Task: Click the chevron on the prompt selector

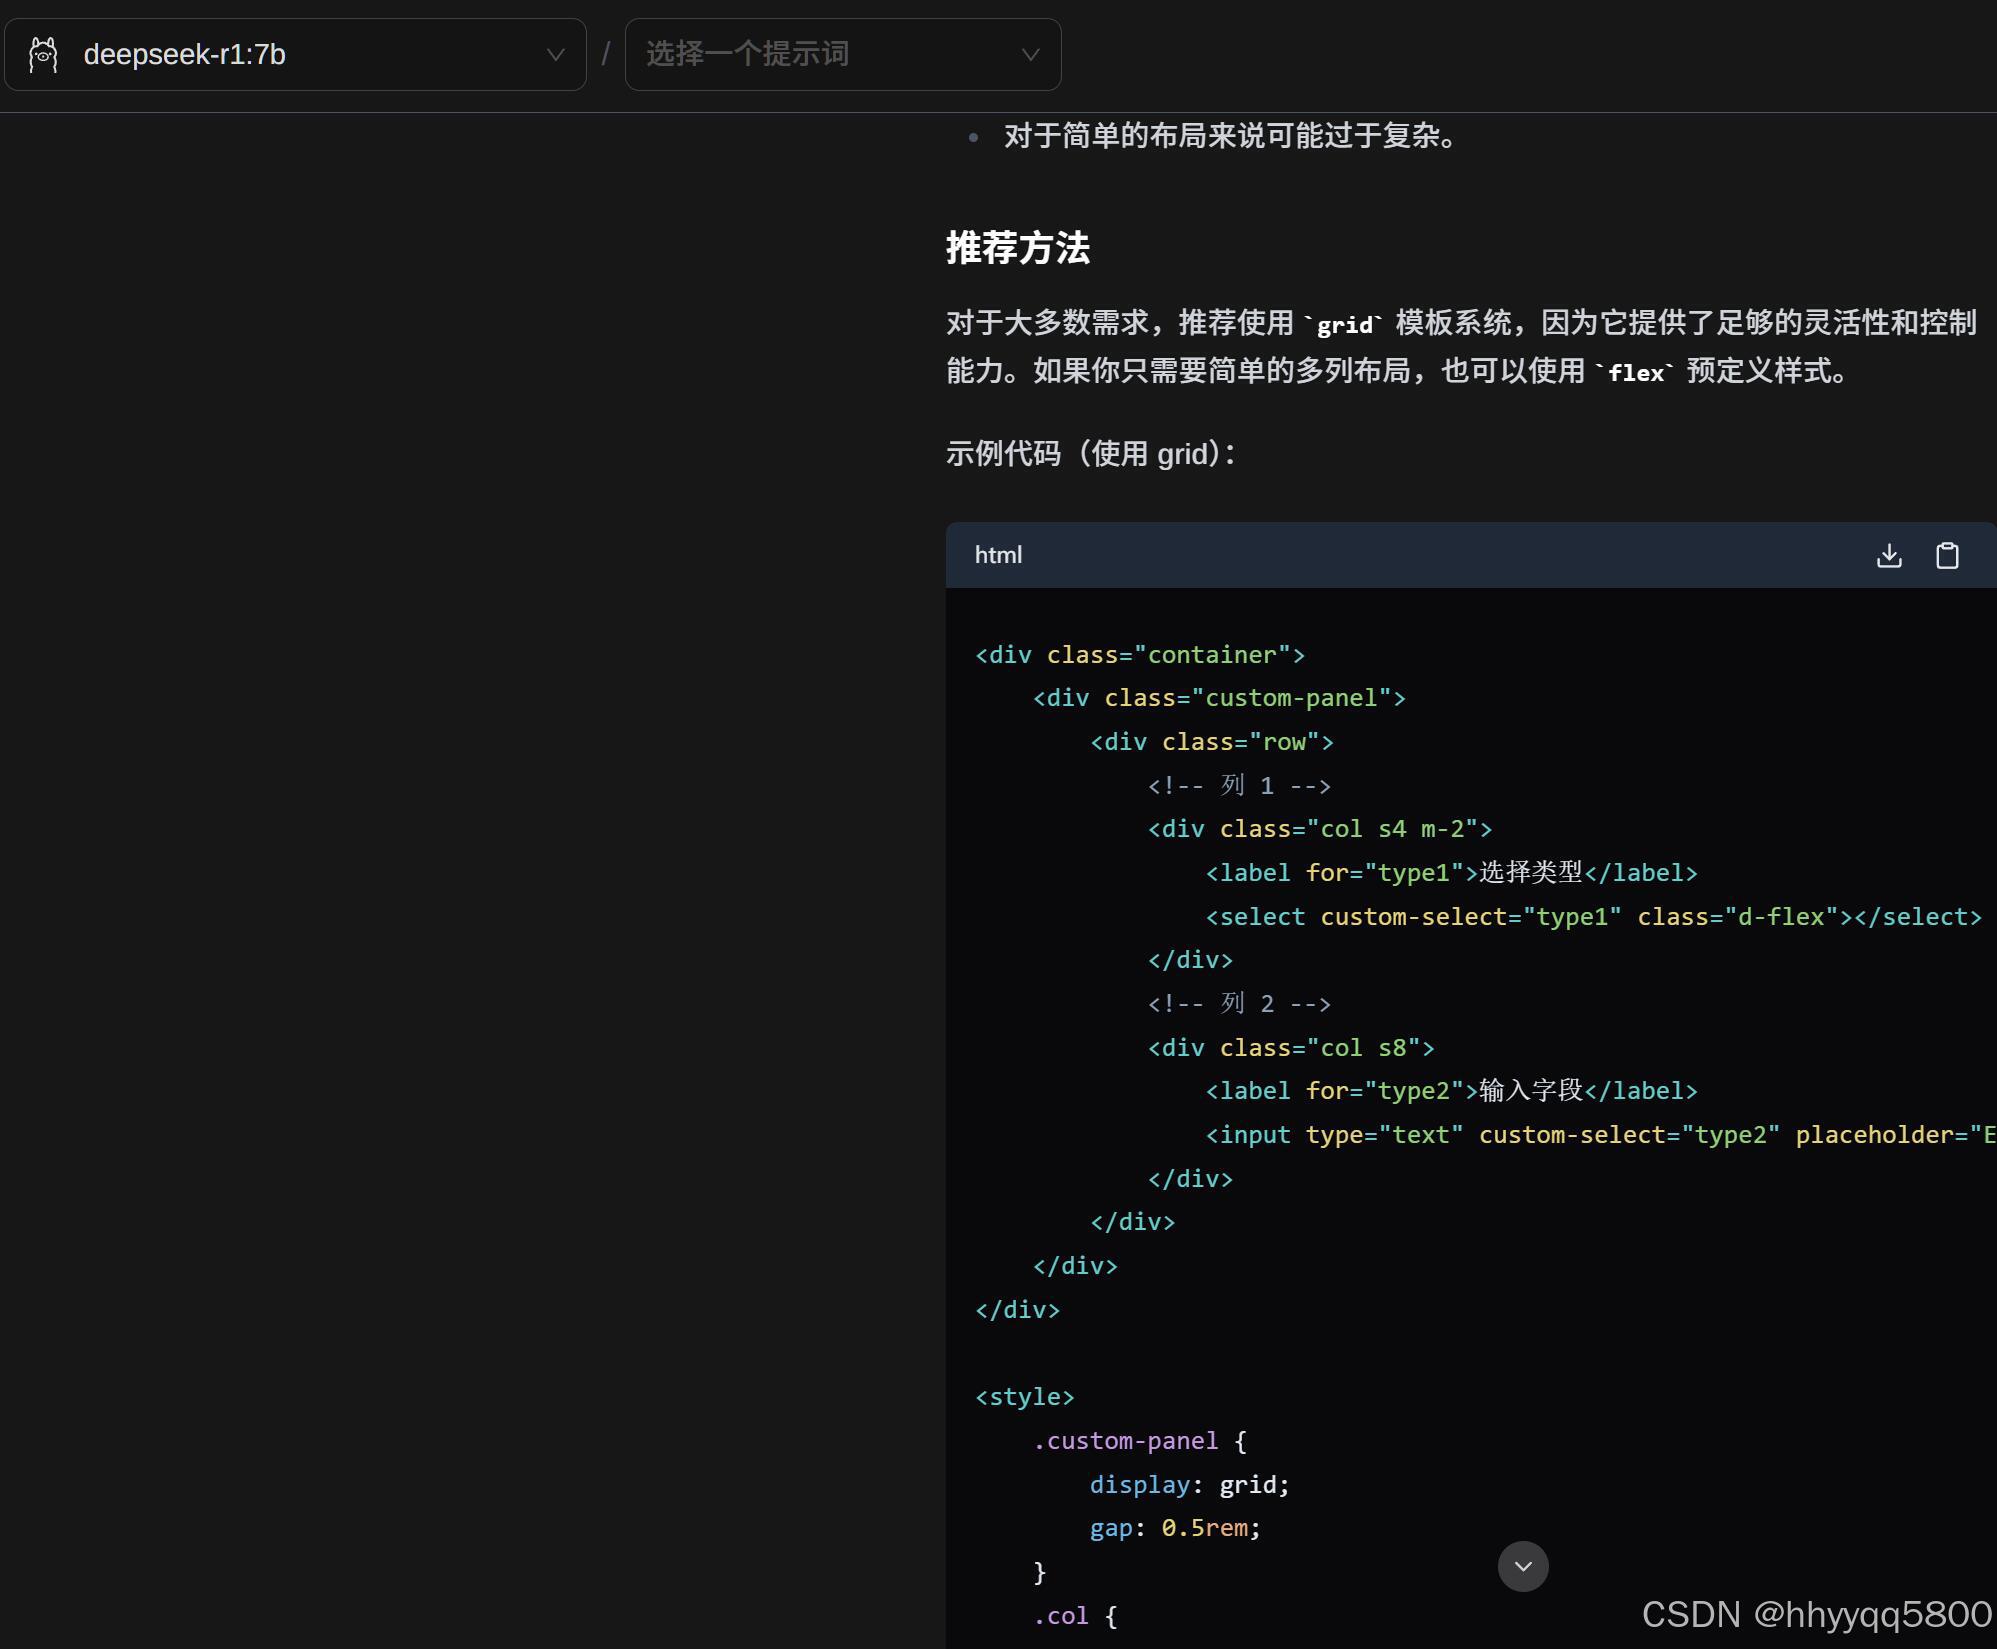Action: (x=1030, y=55)
